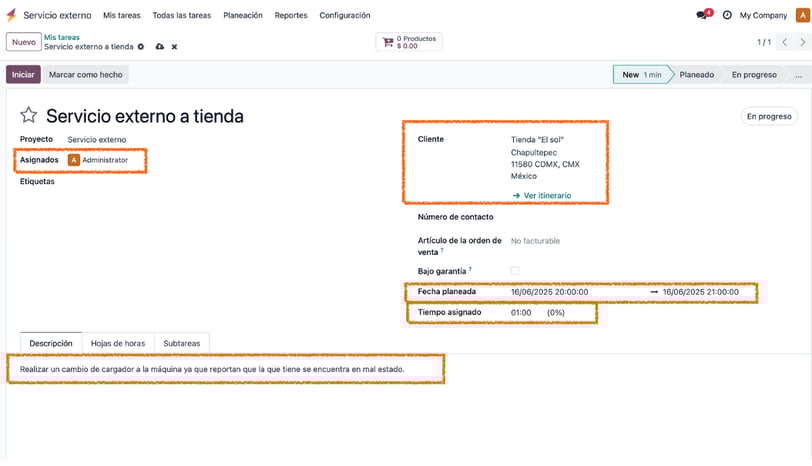Open the En progreso state selector
This screenshot has width=812, height=466.
(x=769, y=116)
